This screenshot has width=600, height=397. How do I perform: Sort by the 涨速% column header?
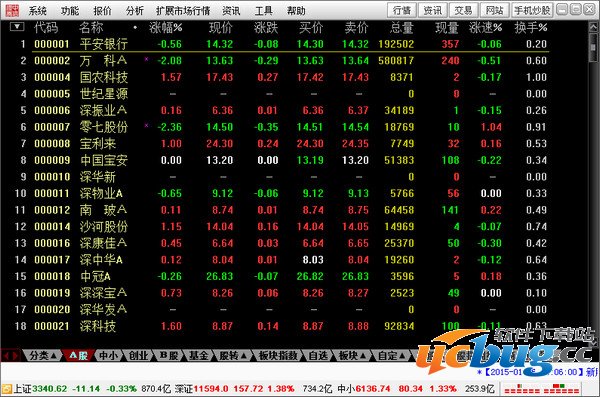486,28
